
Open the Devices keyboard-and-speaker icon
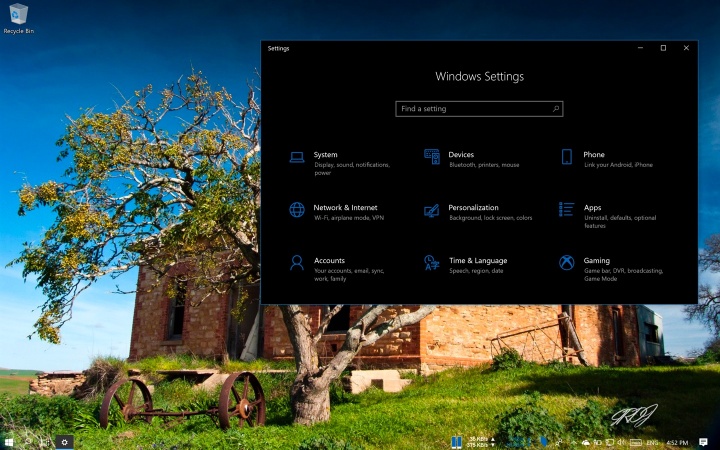(432, 157)
